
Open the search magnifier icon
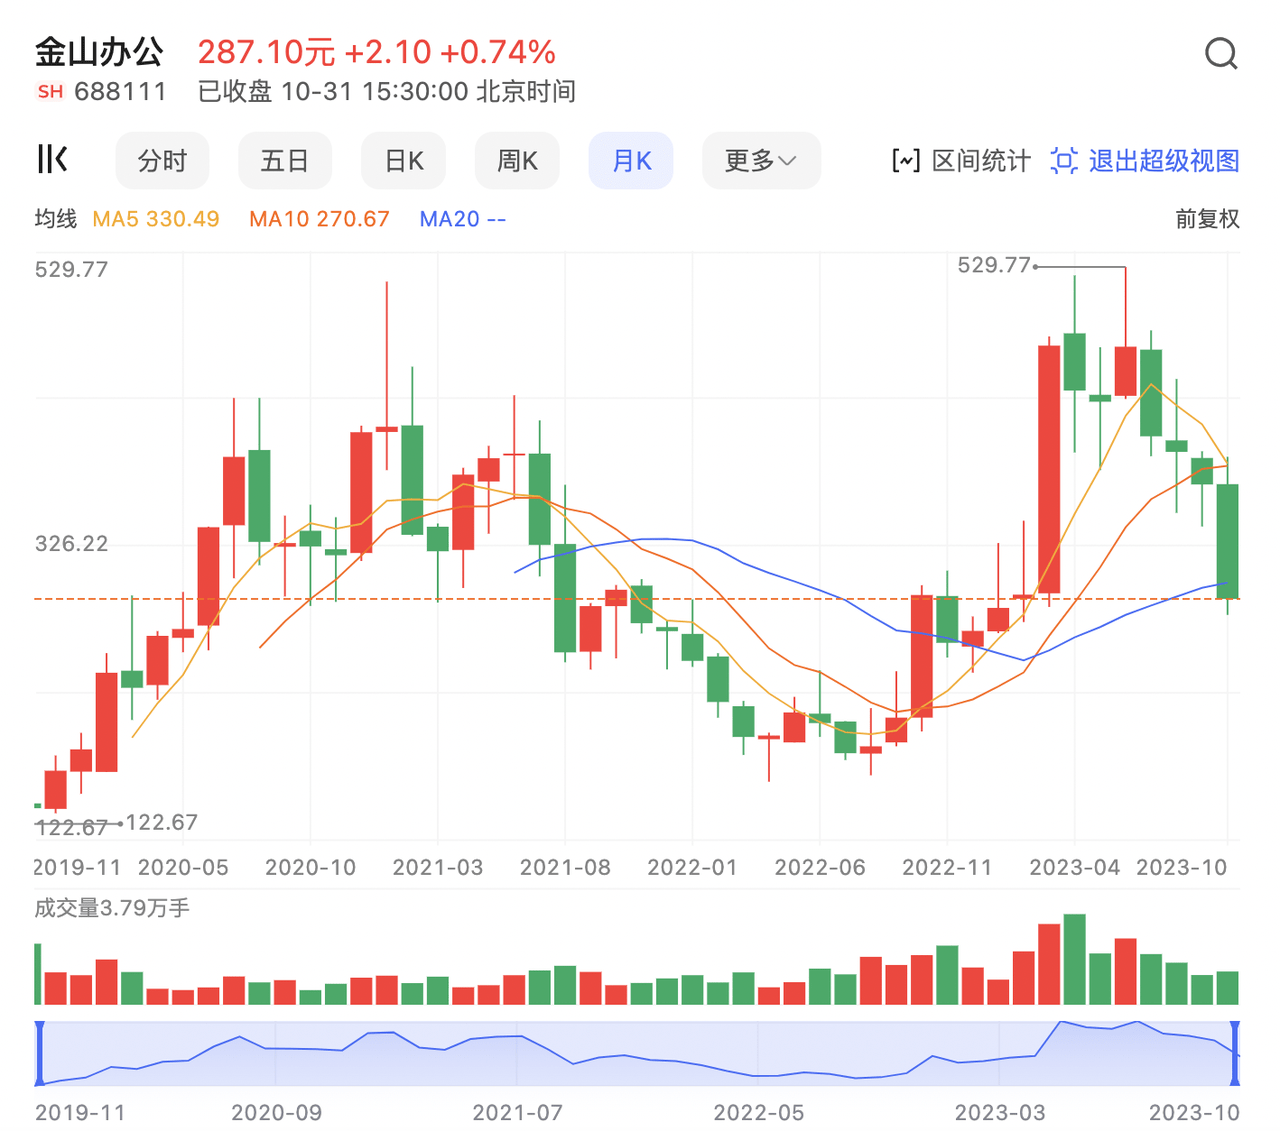point(1221,53)
